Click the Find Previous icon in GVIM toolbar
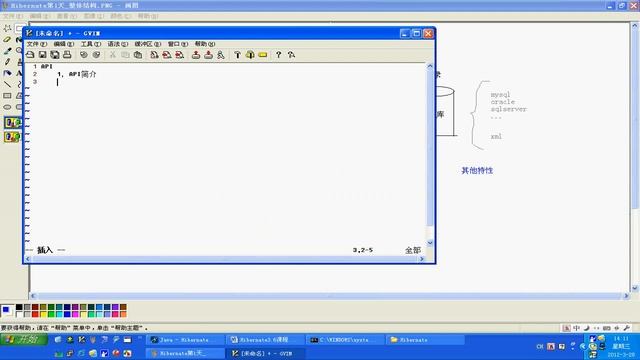The height and width of the screenshot is (360, 640). 179,55
